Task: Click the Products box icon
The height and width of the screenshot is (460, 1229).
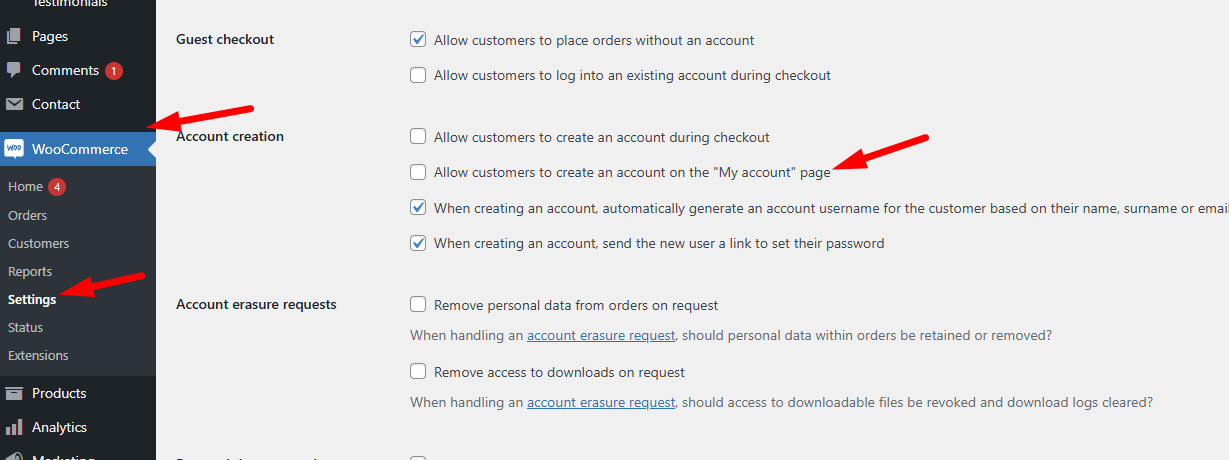Action: tap(14, 393)
